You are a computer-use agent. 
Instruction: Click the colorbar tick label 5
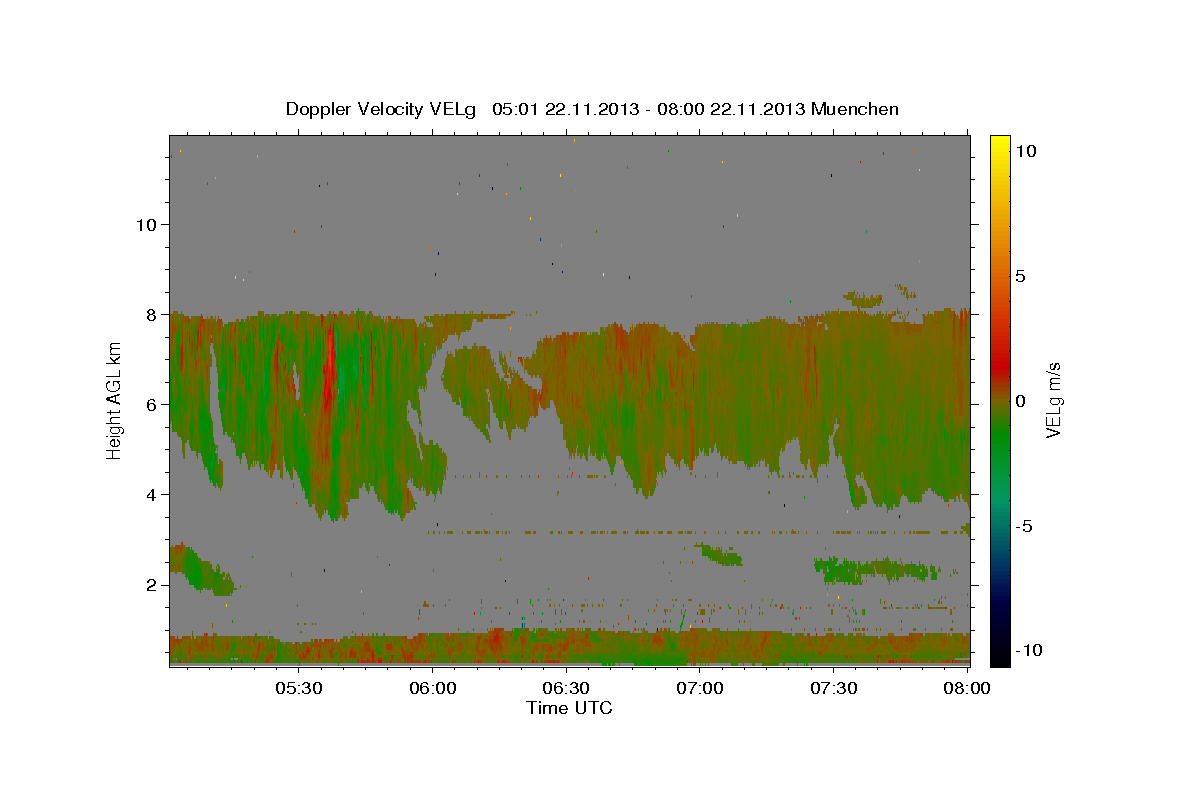point(1019,276)
